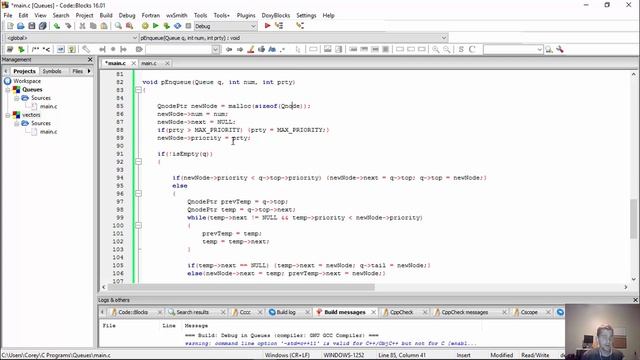Click the wrench options icon right of the search box
Screen dimensions: 640x360
coord(560,49)
